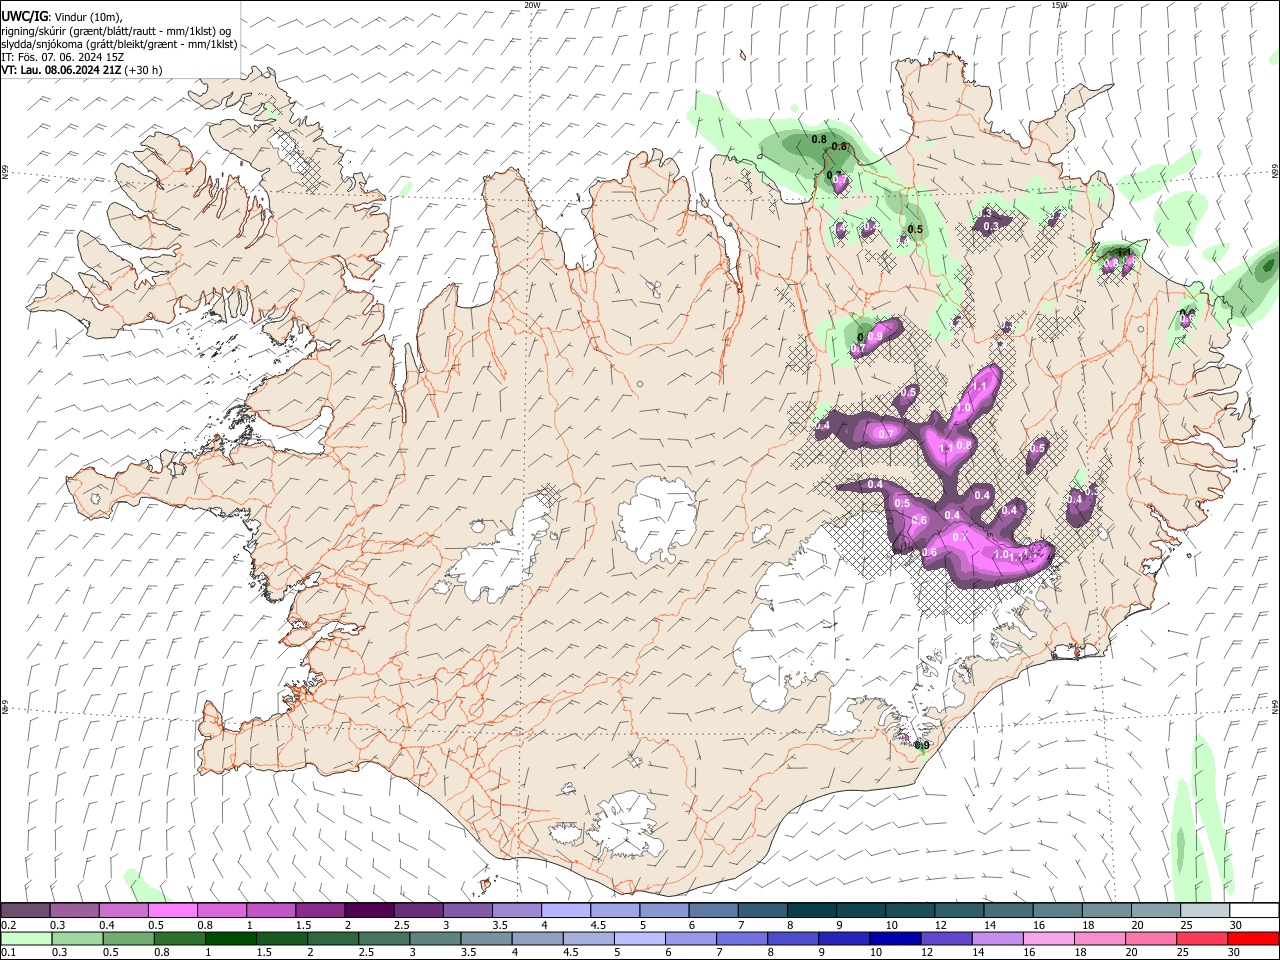
Task: Select the violet 14–16 rain scale swatch
Action: point(998,938)
